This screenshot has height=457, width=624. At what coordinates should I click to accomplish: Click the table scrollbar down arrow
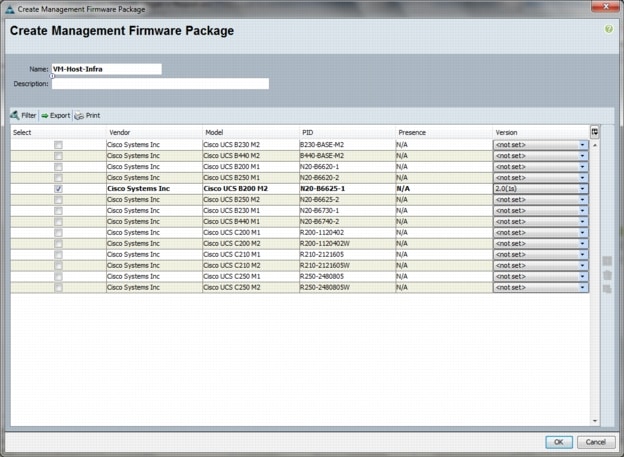tap(595, 421)
